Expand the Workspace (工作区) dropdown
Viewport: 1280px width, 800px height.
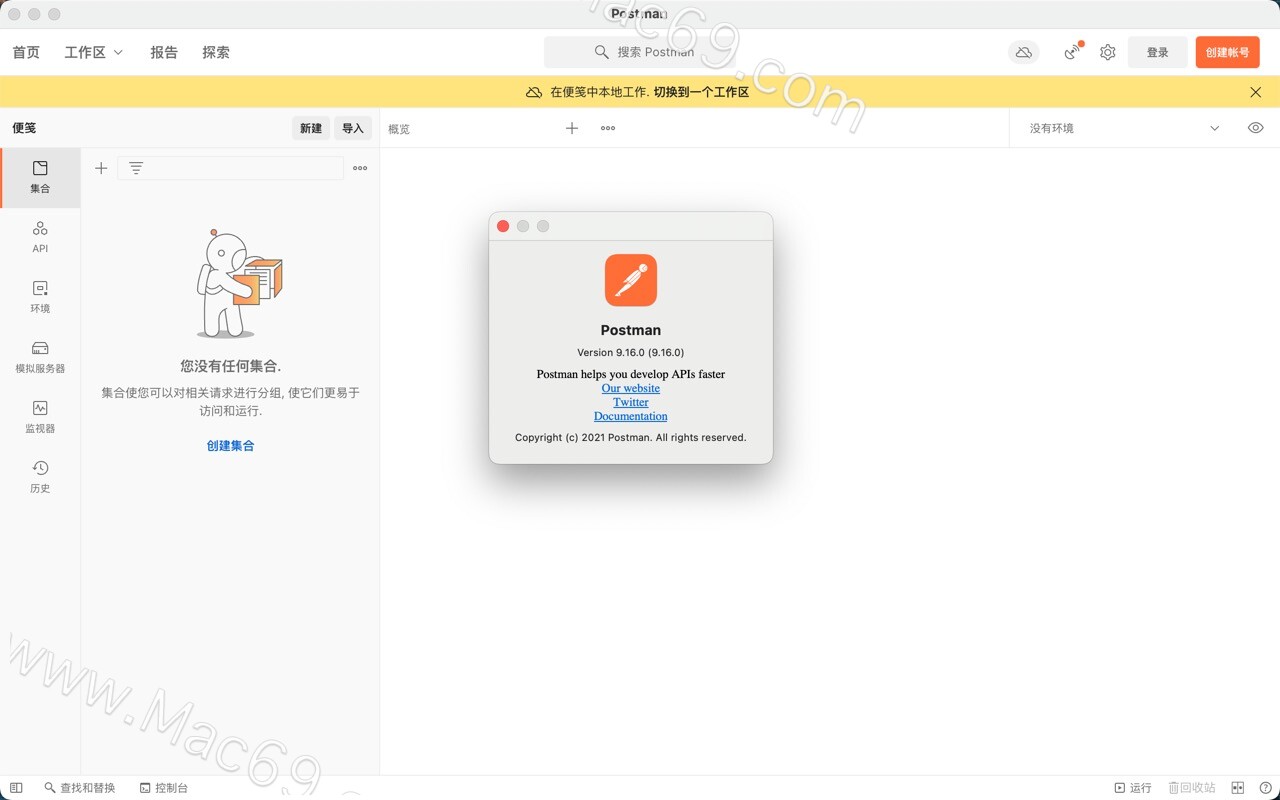point(93,52)
